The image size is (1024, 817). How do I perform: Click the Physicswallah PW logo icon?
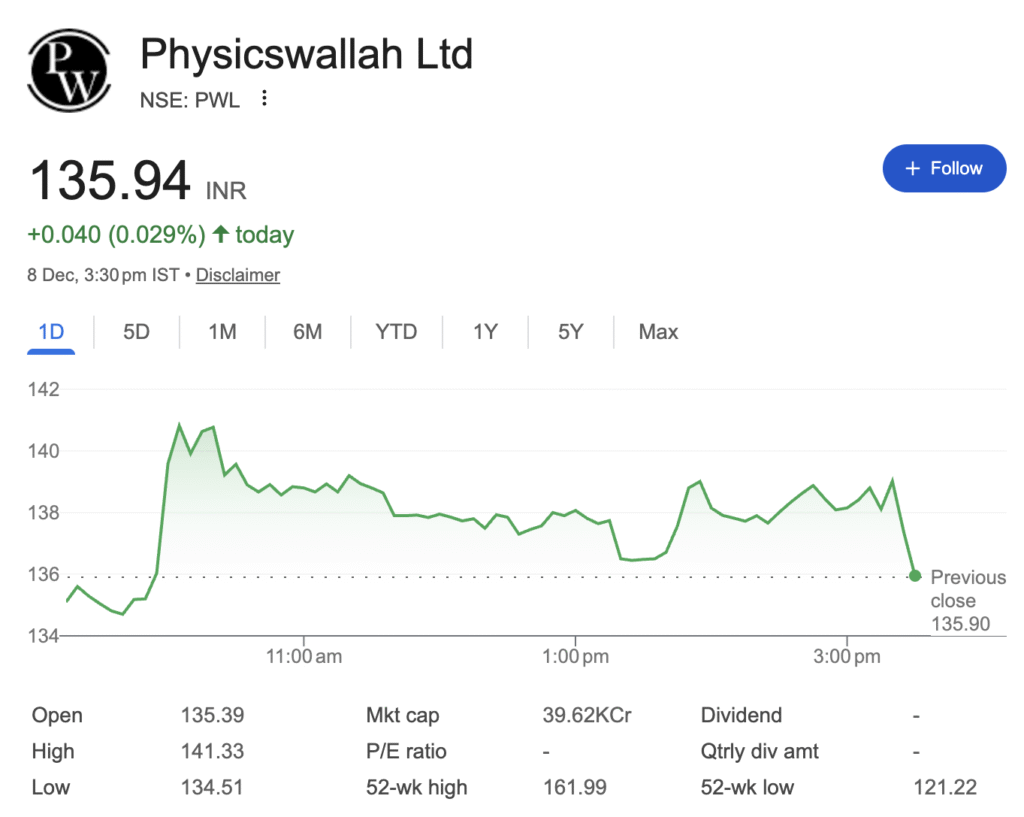(68, 69)
